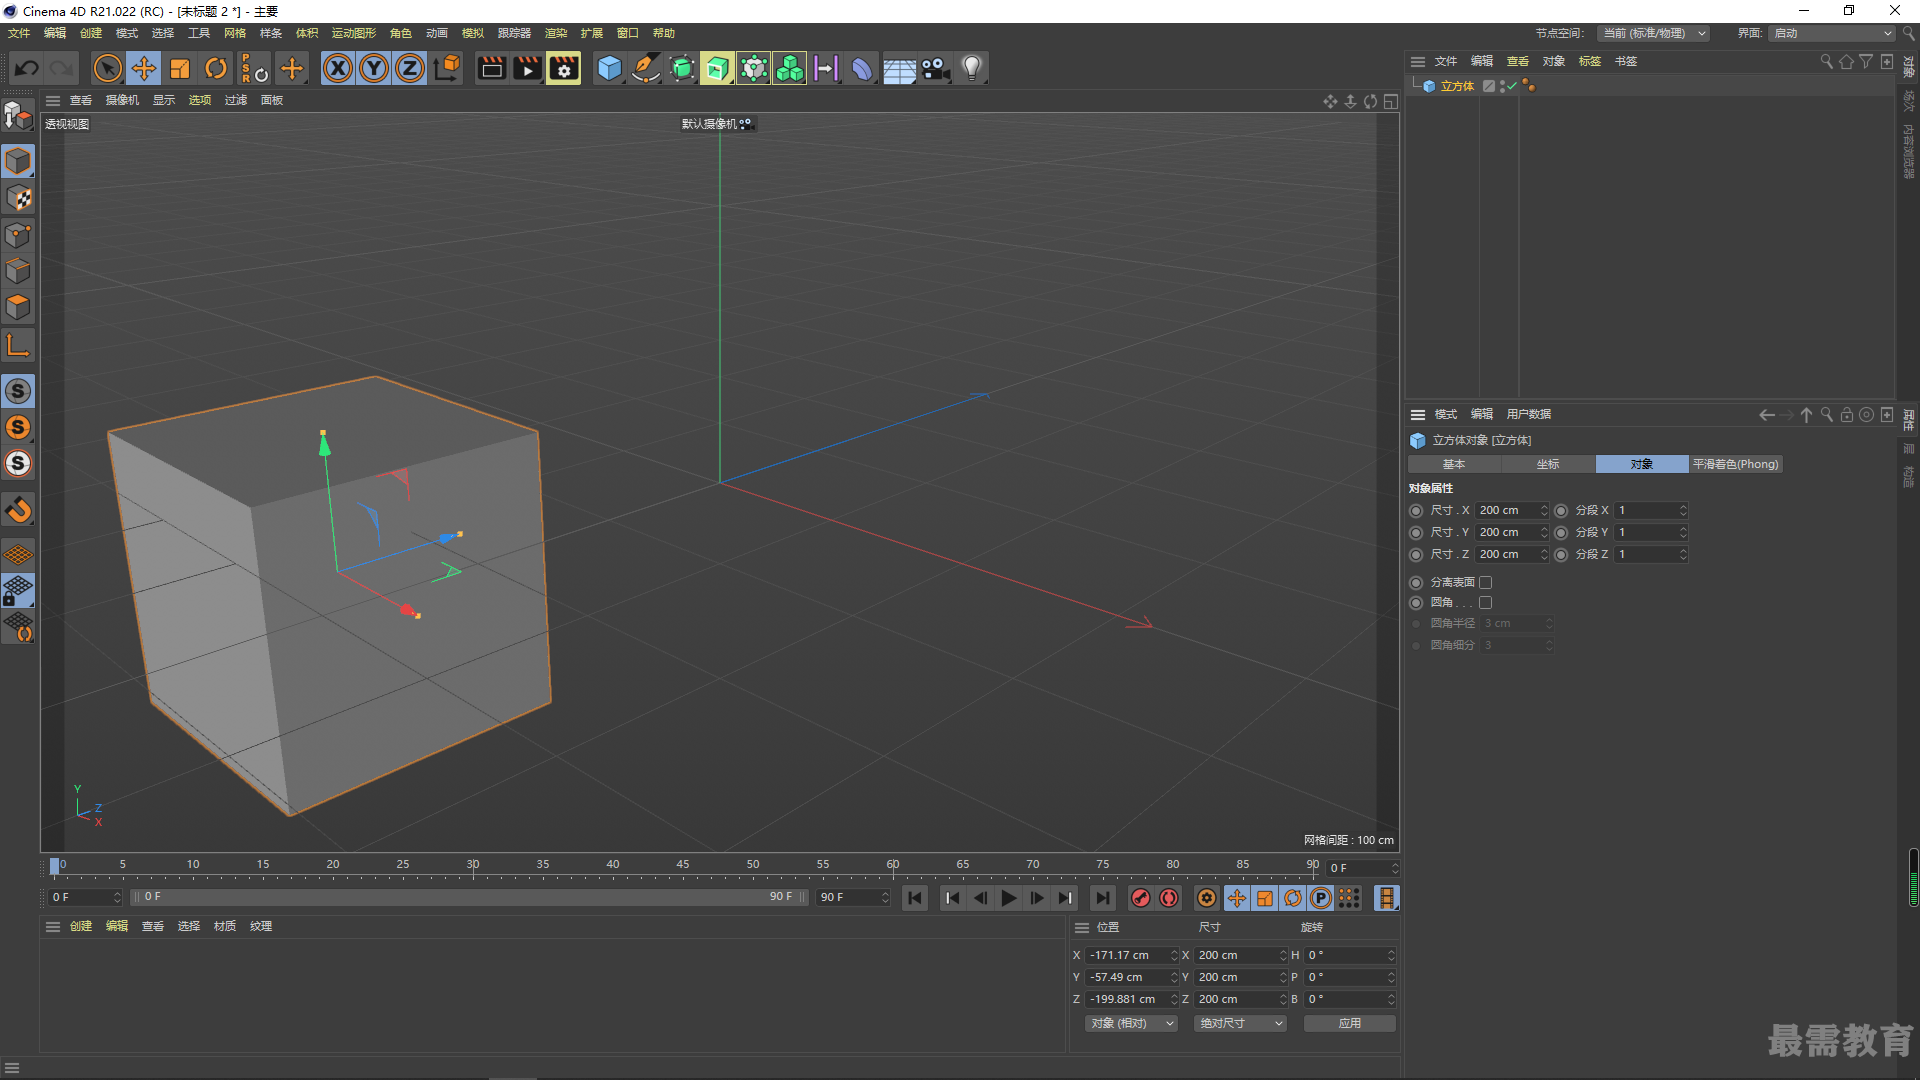Switch to 基本 Basic tab
1920x1080 pixels.
[x=1454, y=464]
